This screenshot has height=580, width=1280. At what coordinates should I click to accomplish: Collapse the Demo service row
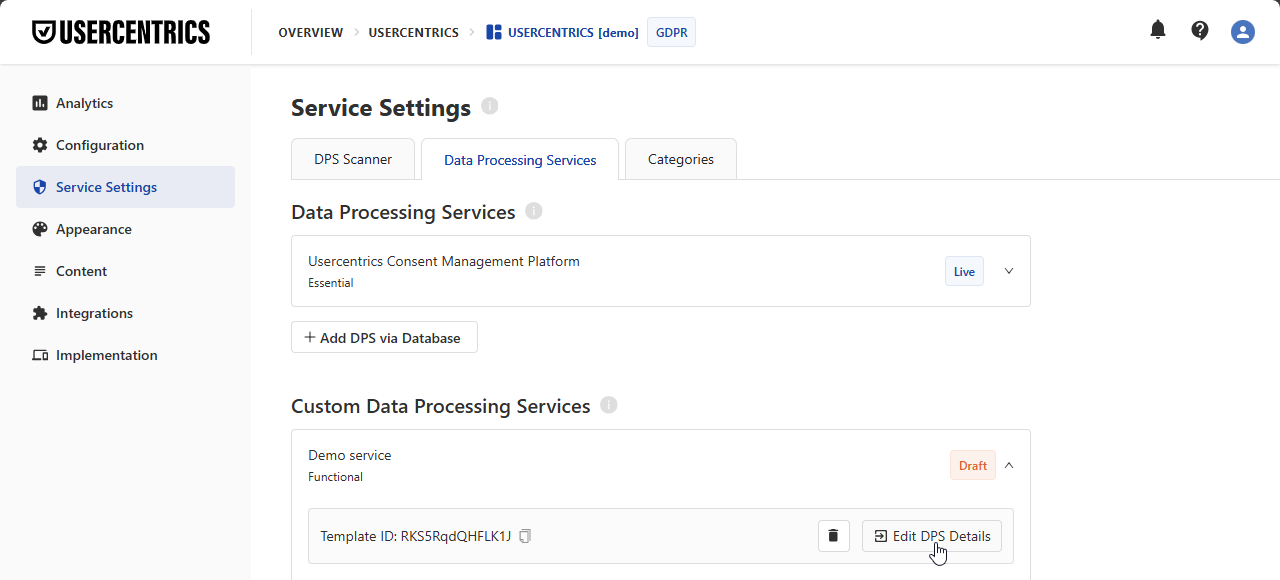1009,465
